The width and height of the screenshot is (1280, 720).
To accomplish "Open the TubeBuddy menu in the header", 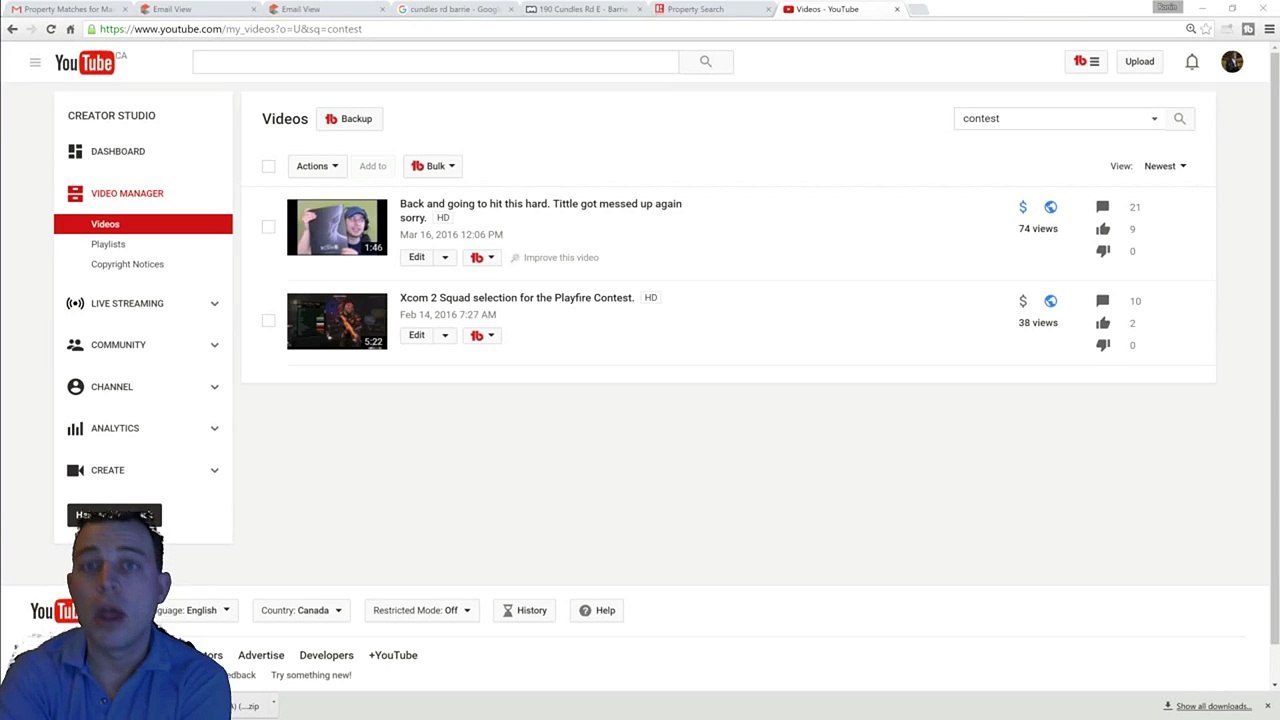I will [1086, 62].
